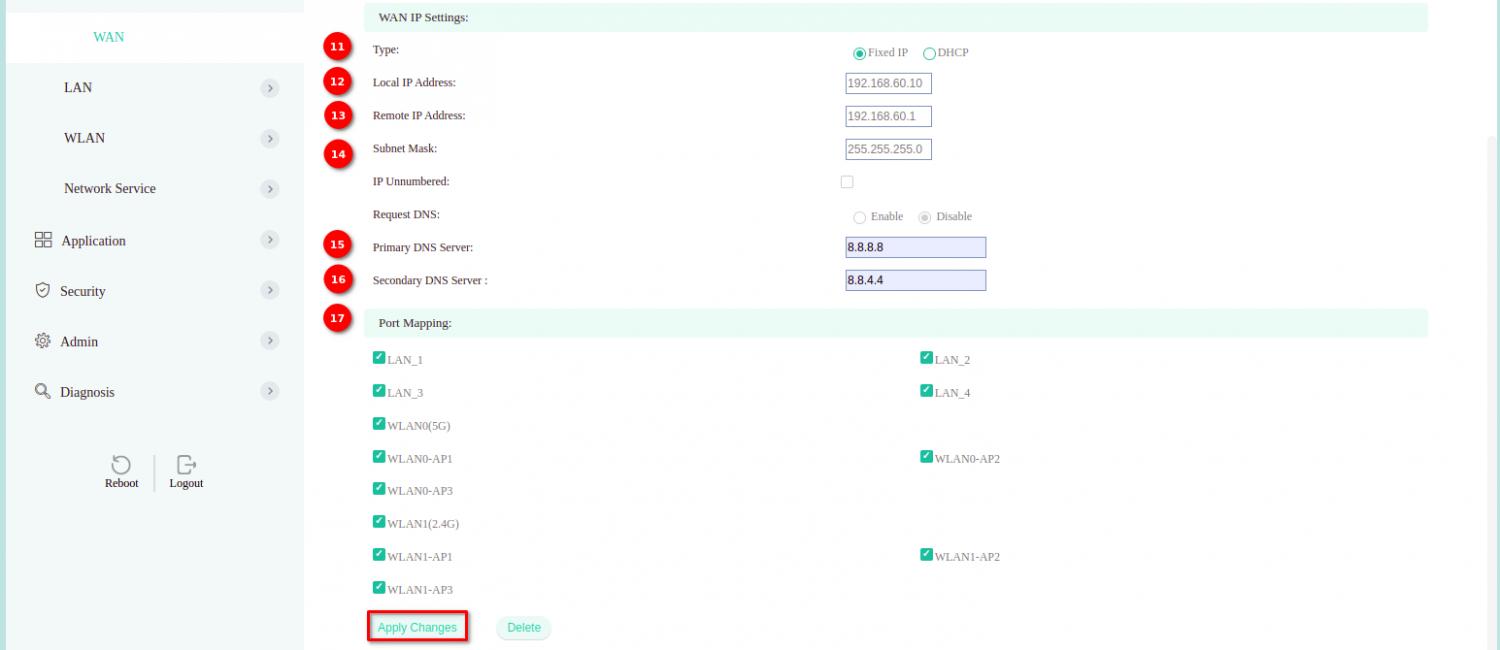Click the red step 17 marker
This screenshot has height=650, width=1500.
coord(338,319)
